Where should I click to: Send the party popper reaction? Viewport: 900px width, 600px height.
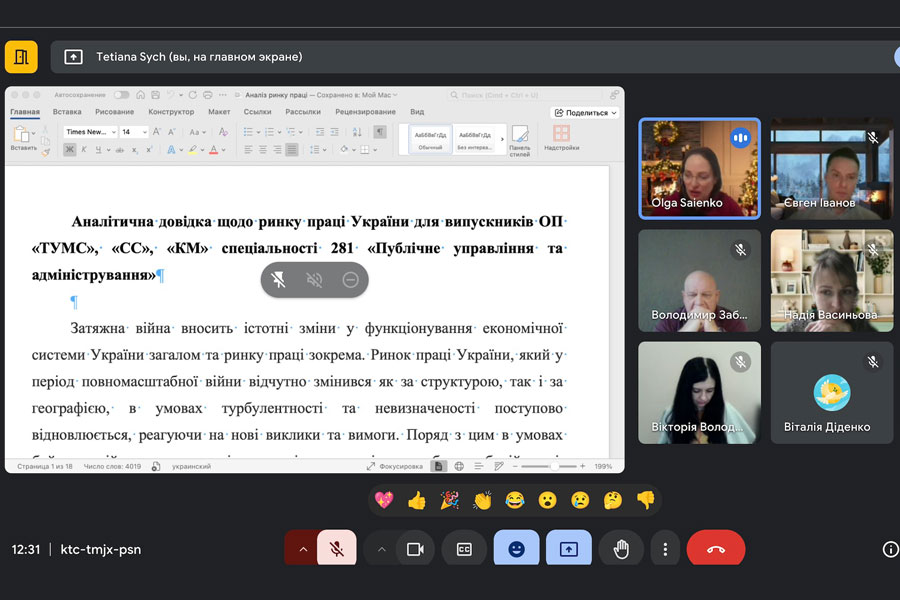(450, 500)
